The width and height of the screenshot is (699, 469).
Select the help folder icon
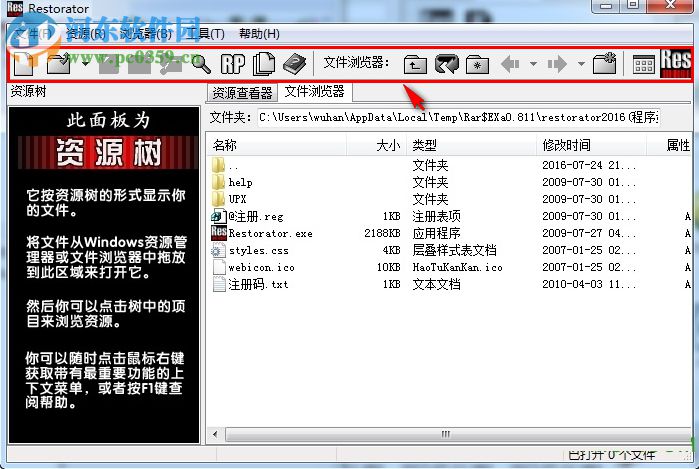coord(218,182)
